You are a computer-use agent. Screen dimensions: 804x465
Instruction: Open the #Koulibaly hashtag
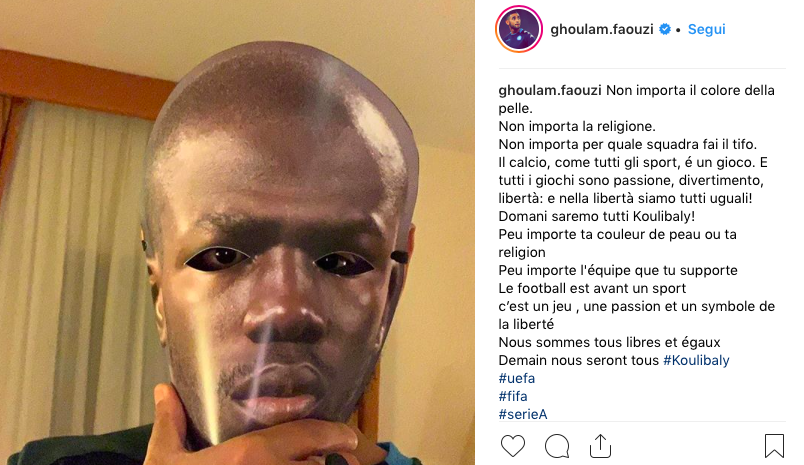coord(696,360)
